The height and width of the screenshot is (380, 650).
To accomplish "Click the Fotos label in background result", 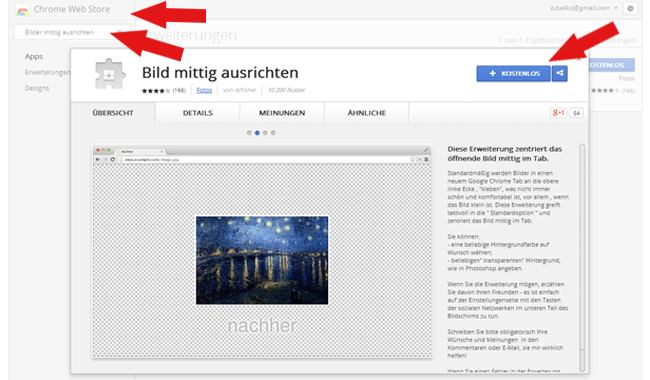I will tap(626, 78).
